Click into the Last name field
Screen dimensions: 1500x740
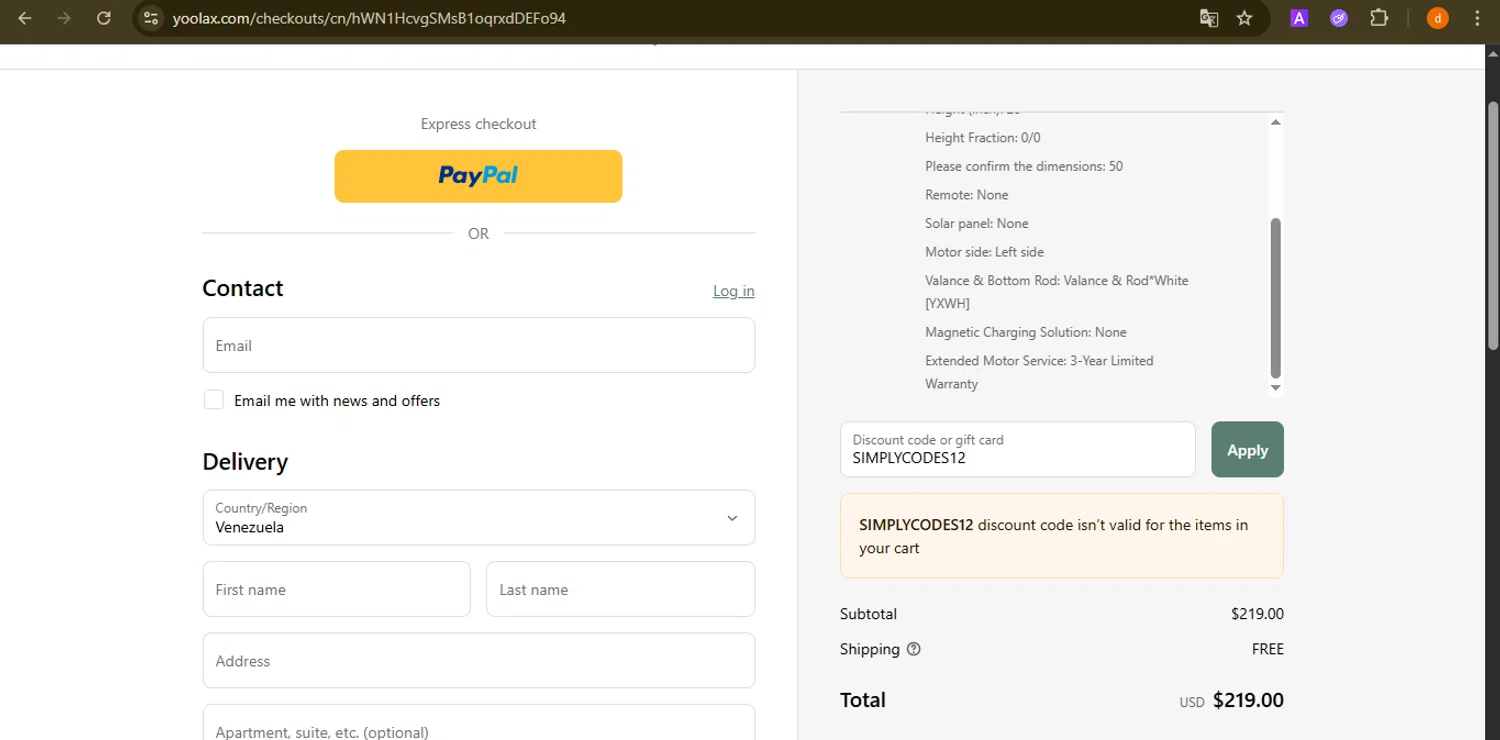pyautogui.click(x=620, y=589)
